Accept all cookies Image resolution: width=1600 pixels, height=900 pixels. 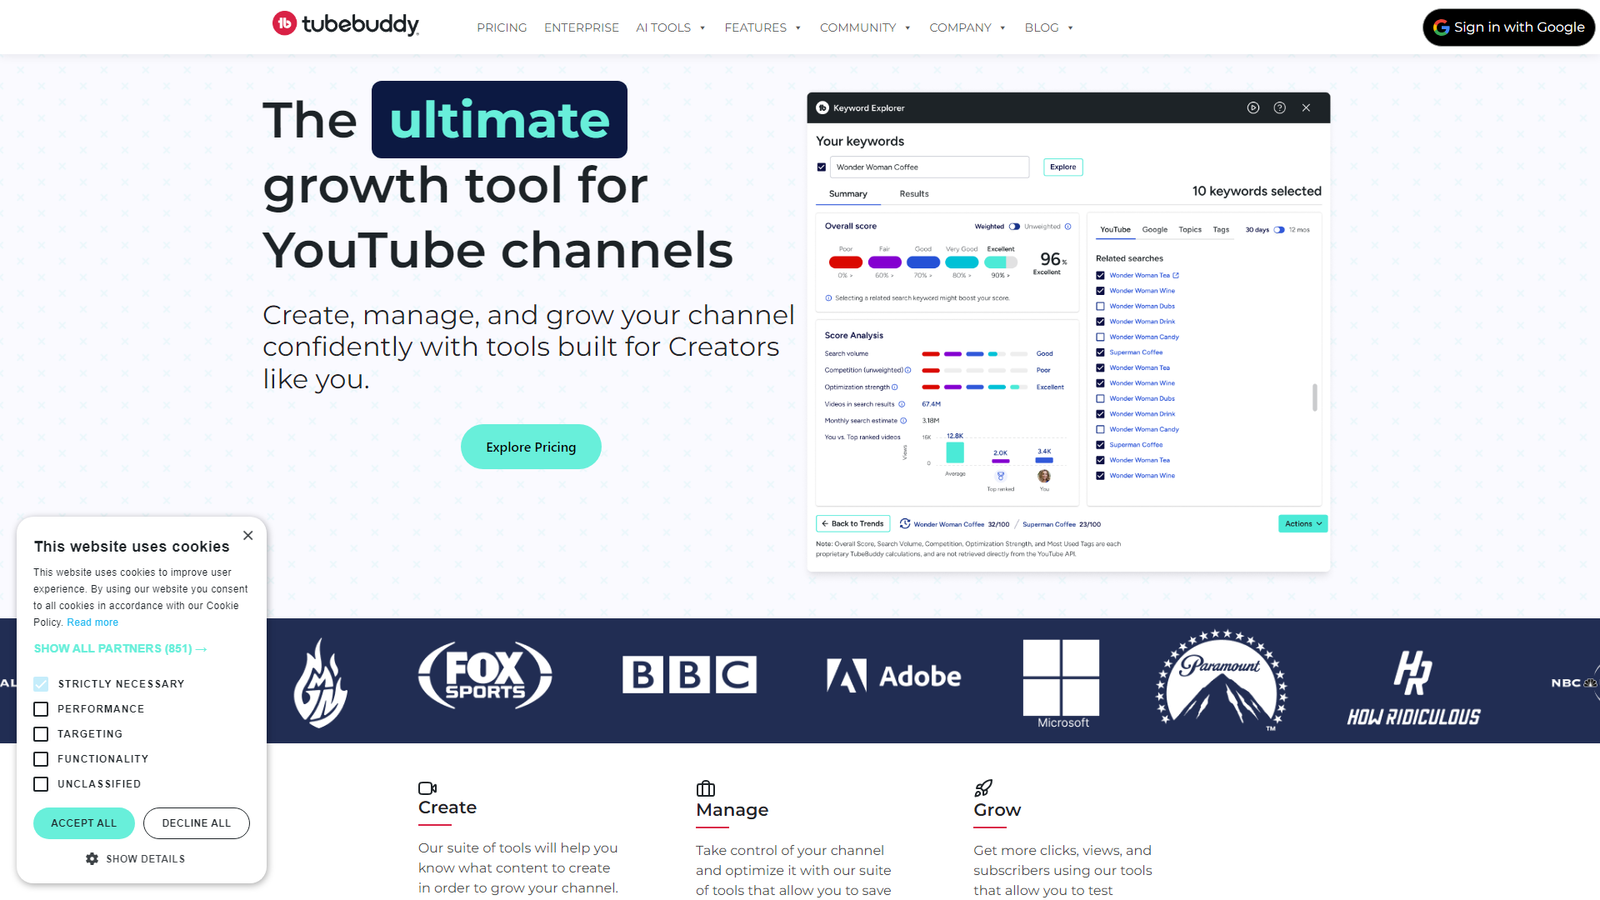click(x=84, y=823)
